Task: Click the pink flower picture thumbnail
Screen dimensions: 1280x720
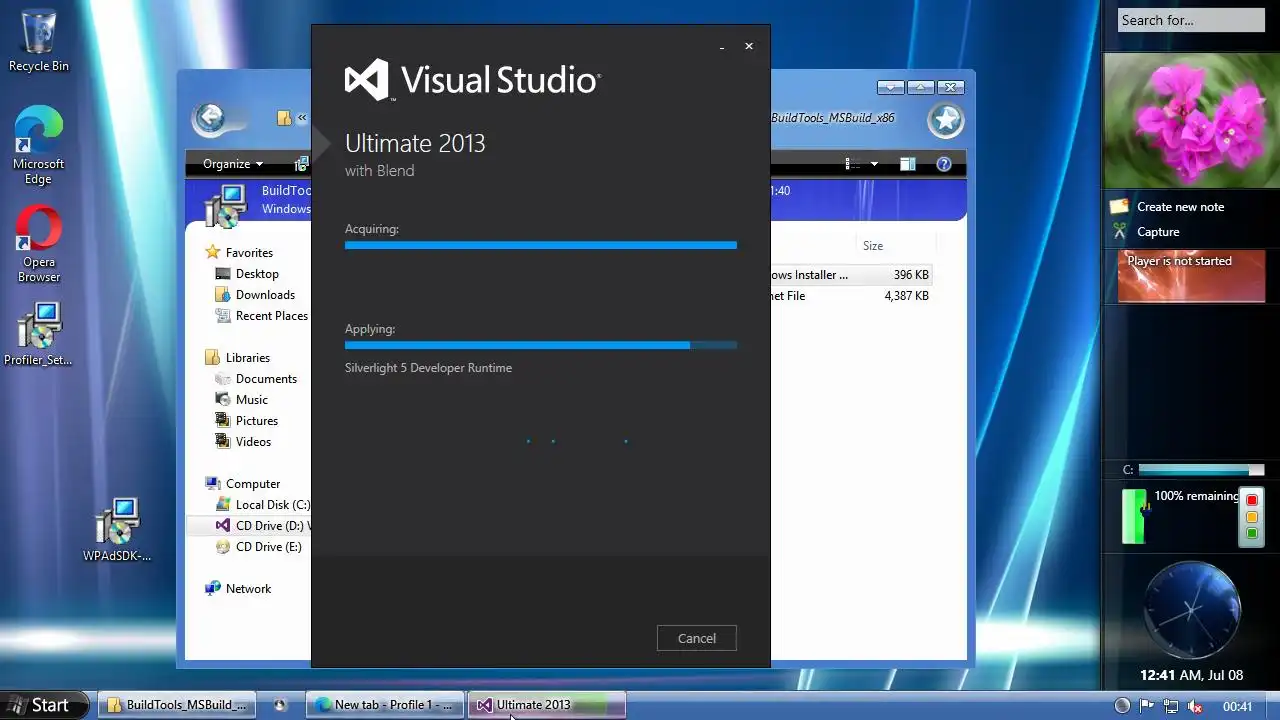Action: click(x=1191, y=120)
